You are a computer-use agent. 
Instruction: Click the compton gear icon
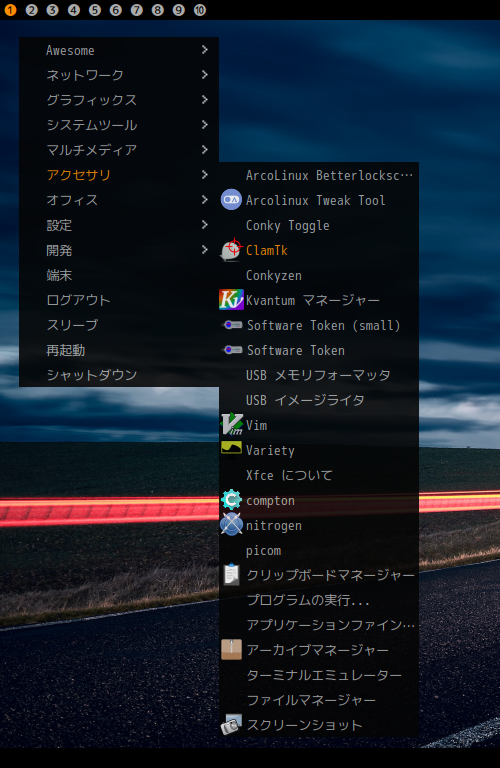tap(231, 500)
